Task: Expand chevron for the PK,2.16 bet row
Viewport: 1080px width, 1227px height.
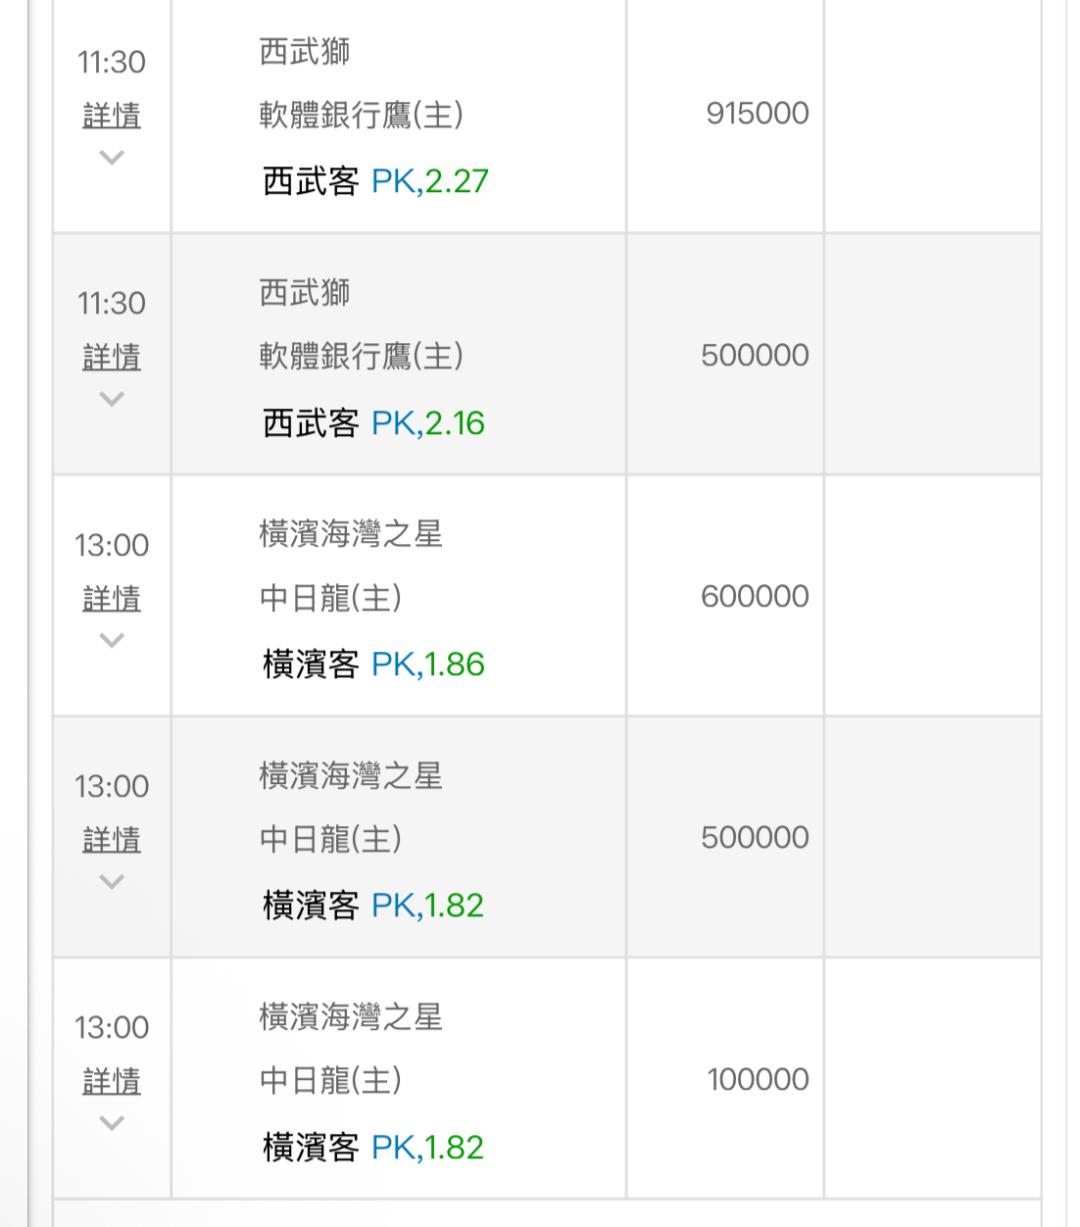Action: (112, 398)
